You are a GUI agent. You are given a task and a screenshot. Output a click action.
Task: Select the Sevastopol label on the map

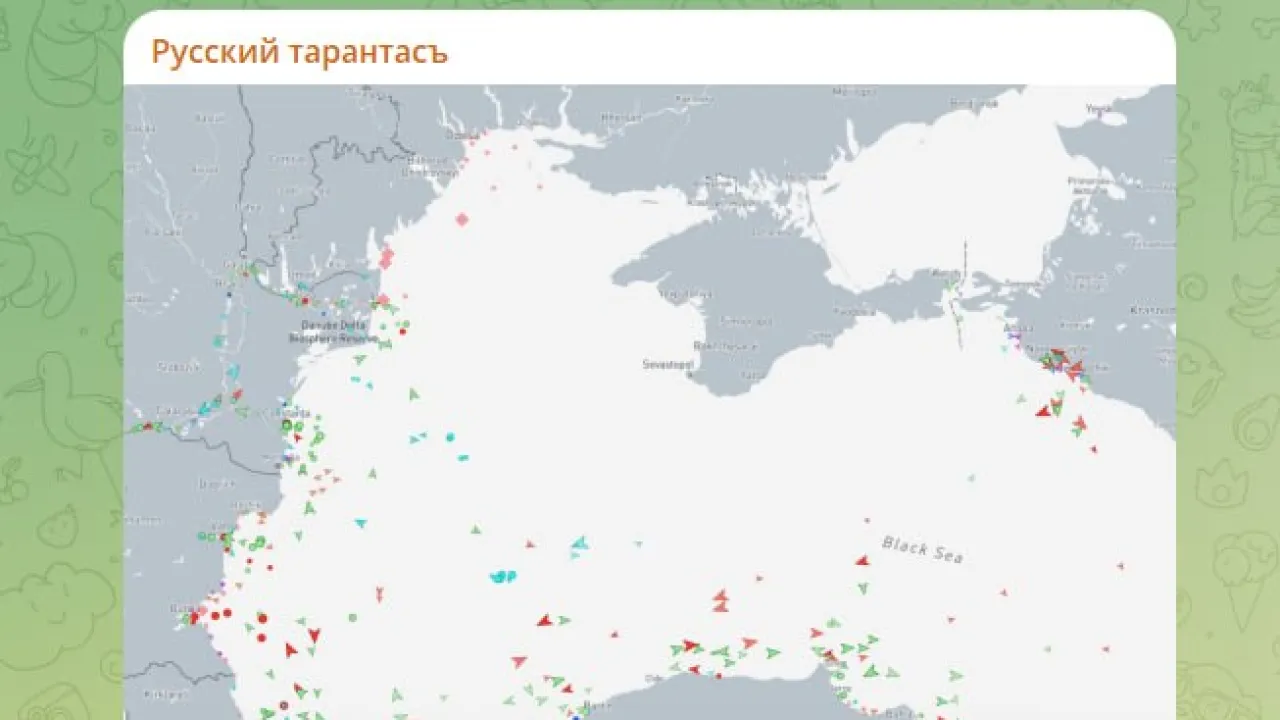click(668, 365)
